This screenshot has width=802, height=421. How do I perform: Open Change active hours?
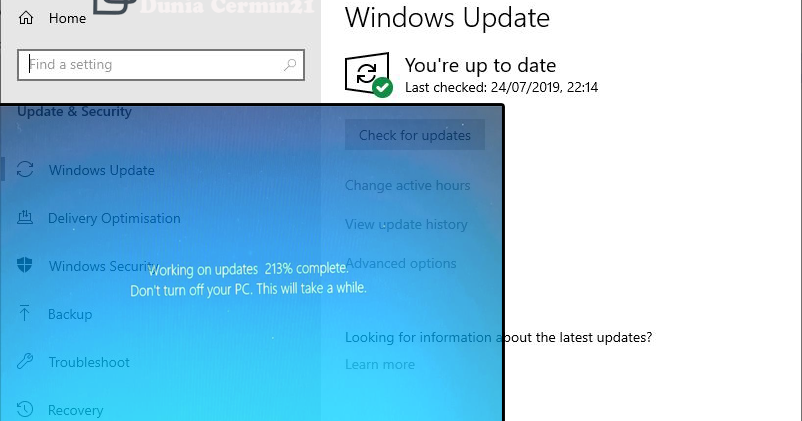pos(407,185)
